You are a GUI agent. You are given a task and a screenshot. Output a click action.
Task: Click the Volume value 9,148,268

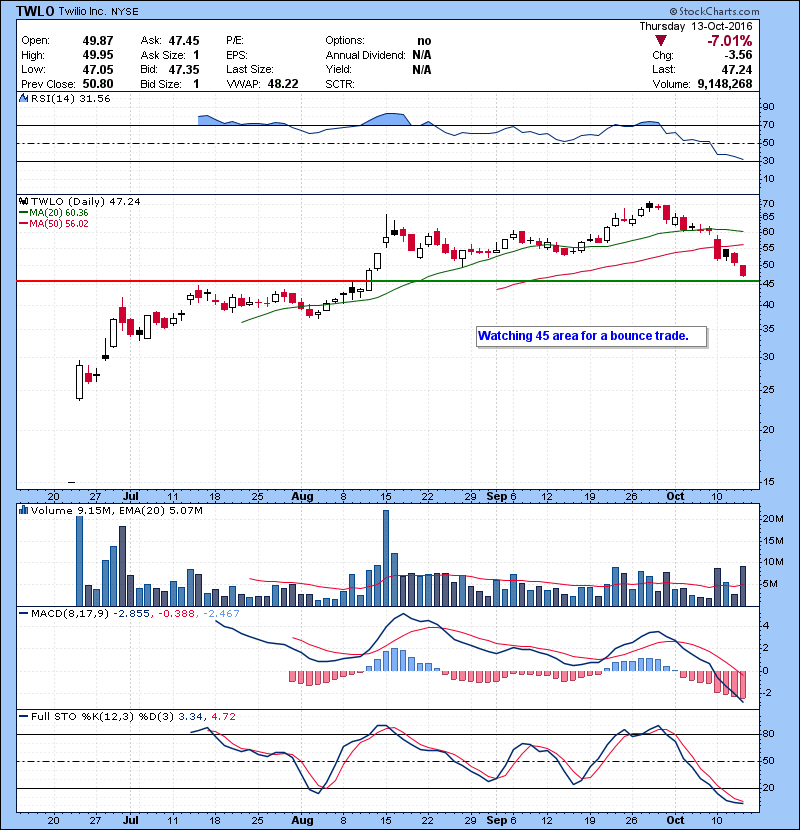[x=725, y=84]
